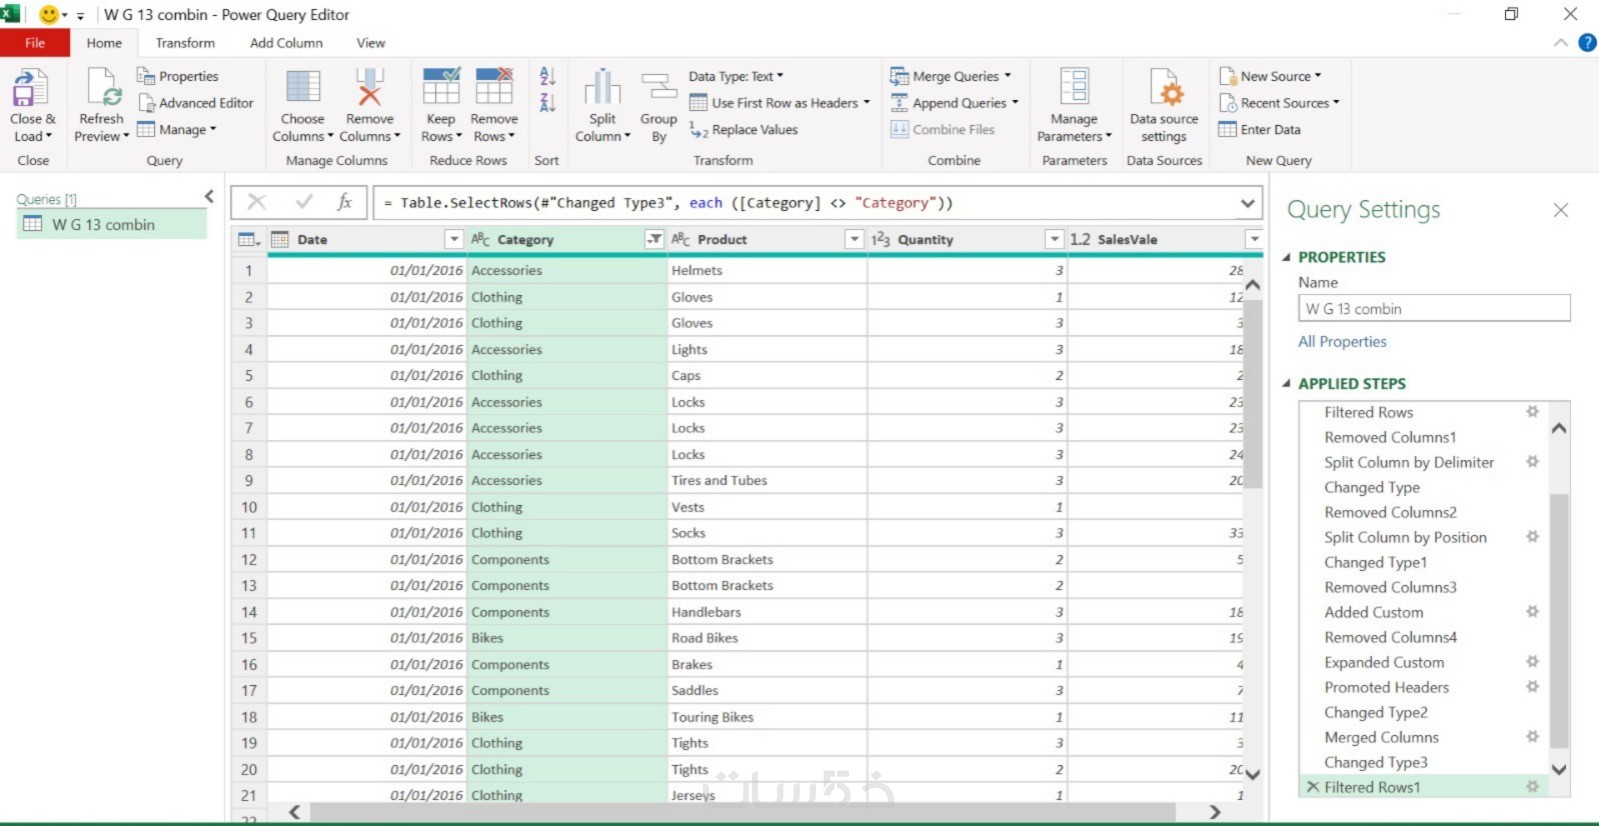Click the query Name text field
The width and height of the screenshot is (1599, 826).
click(x=1434, y=309)
